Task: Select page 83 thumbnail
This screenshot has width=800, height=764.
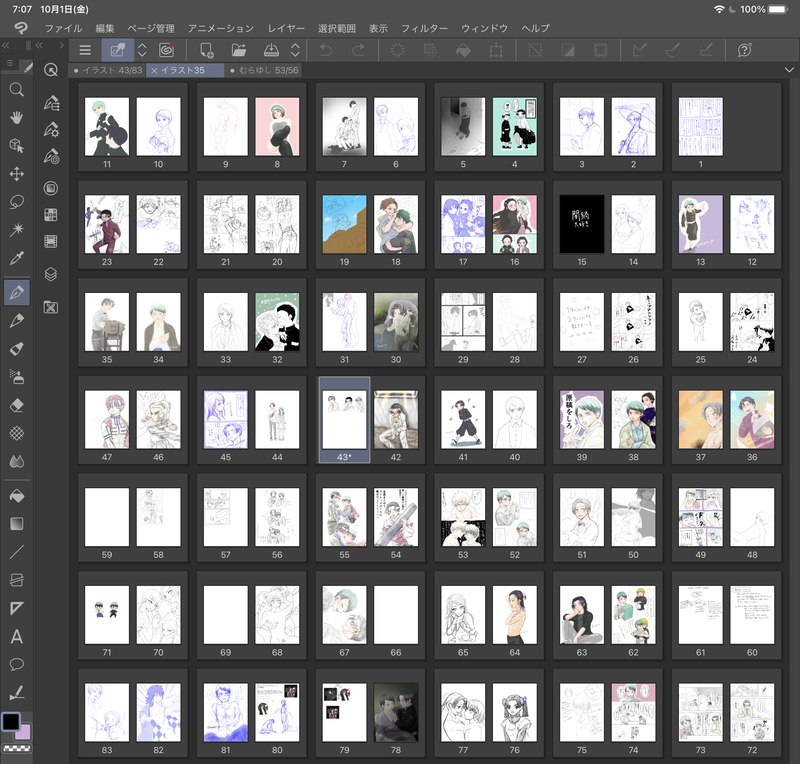Action: coord(107,712)
